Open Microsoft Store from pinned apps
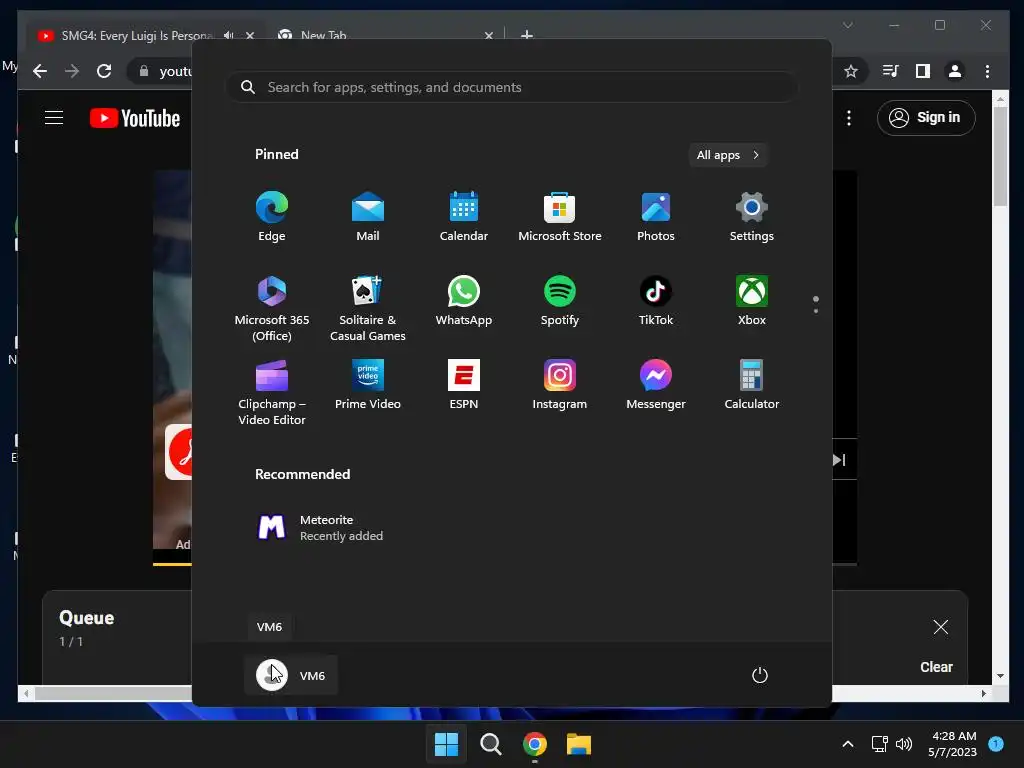The image size is (1024, 768). (560, 217)
